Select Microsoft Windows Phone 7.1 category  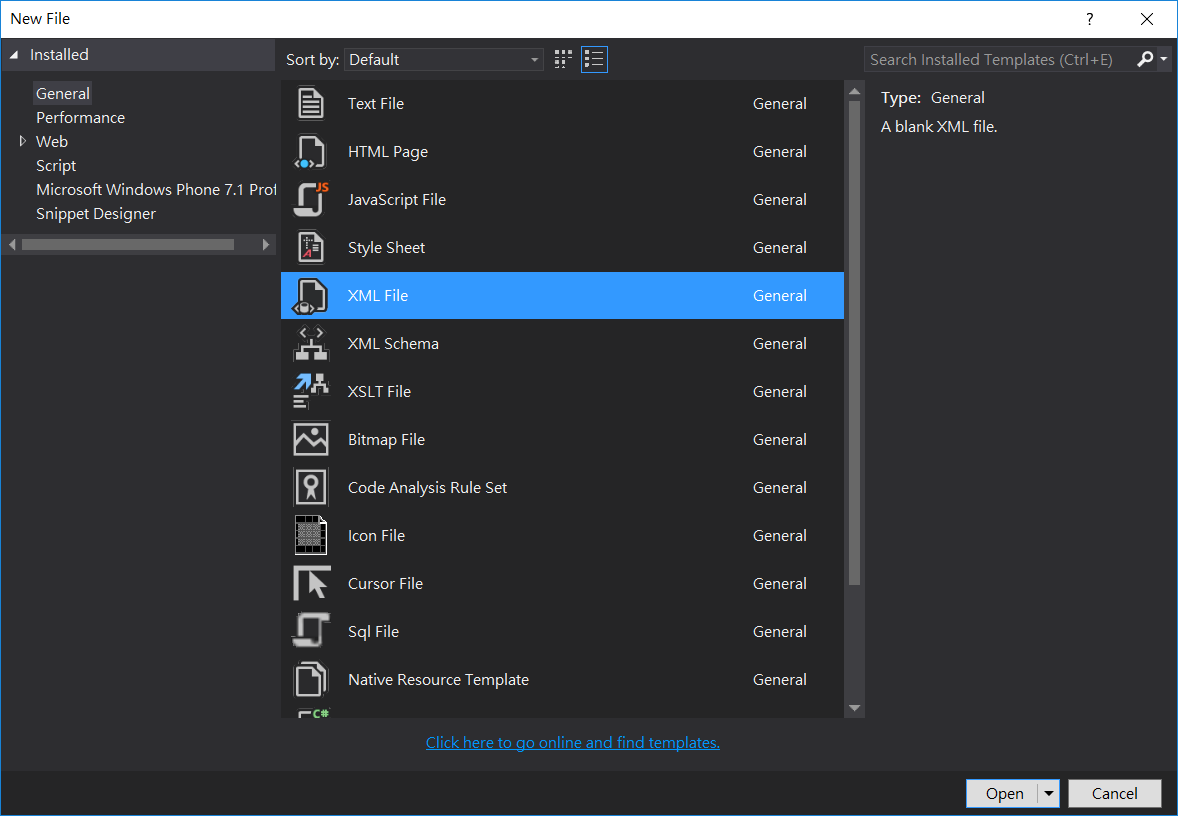tap(156, 189)
